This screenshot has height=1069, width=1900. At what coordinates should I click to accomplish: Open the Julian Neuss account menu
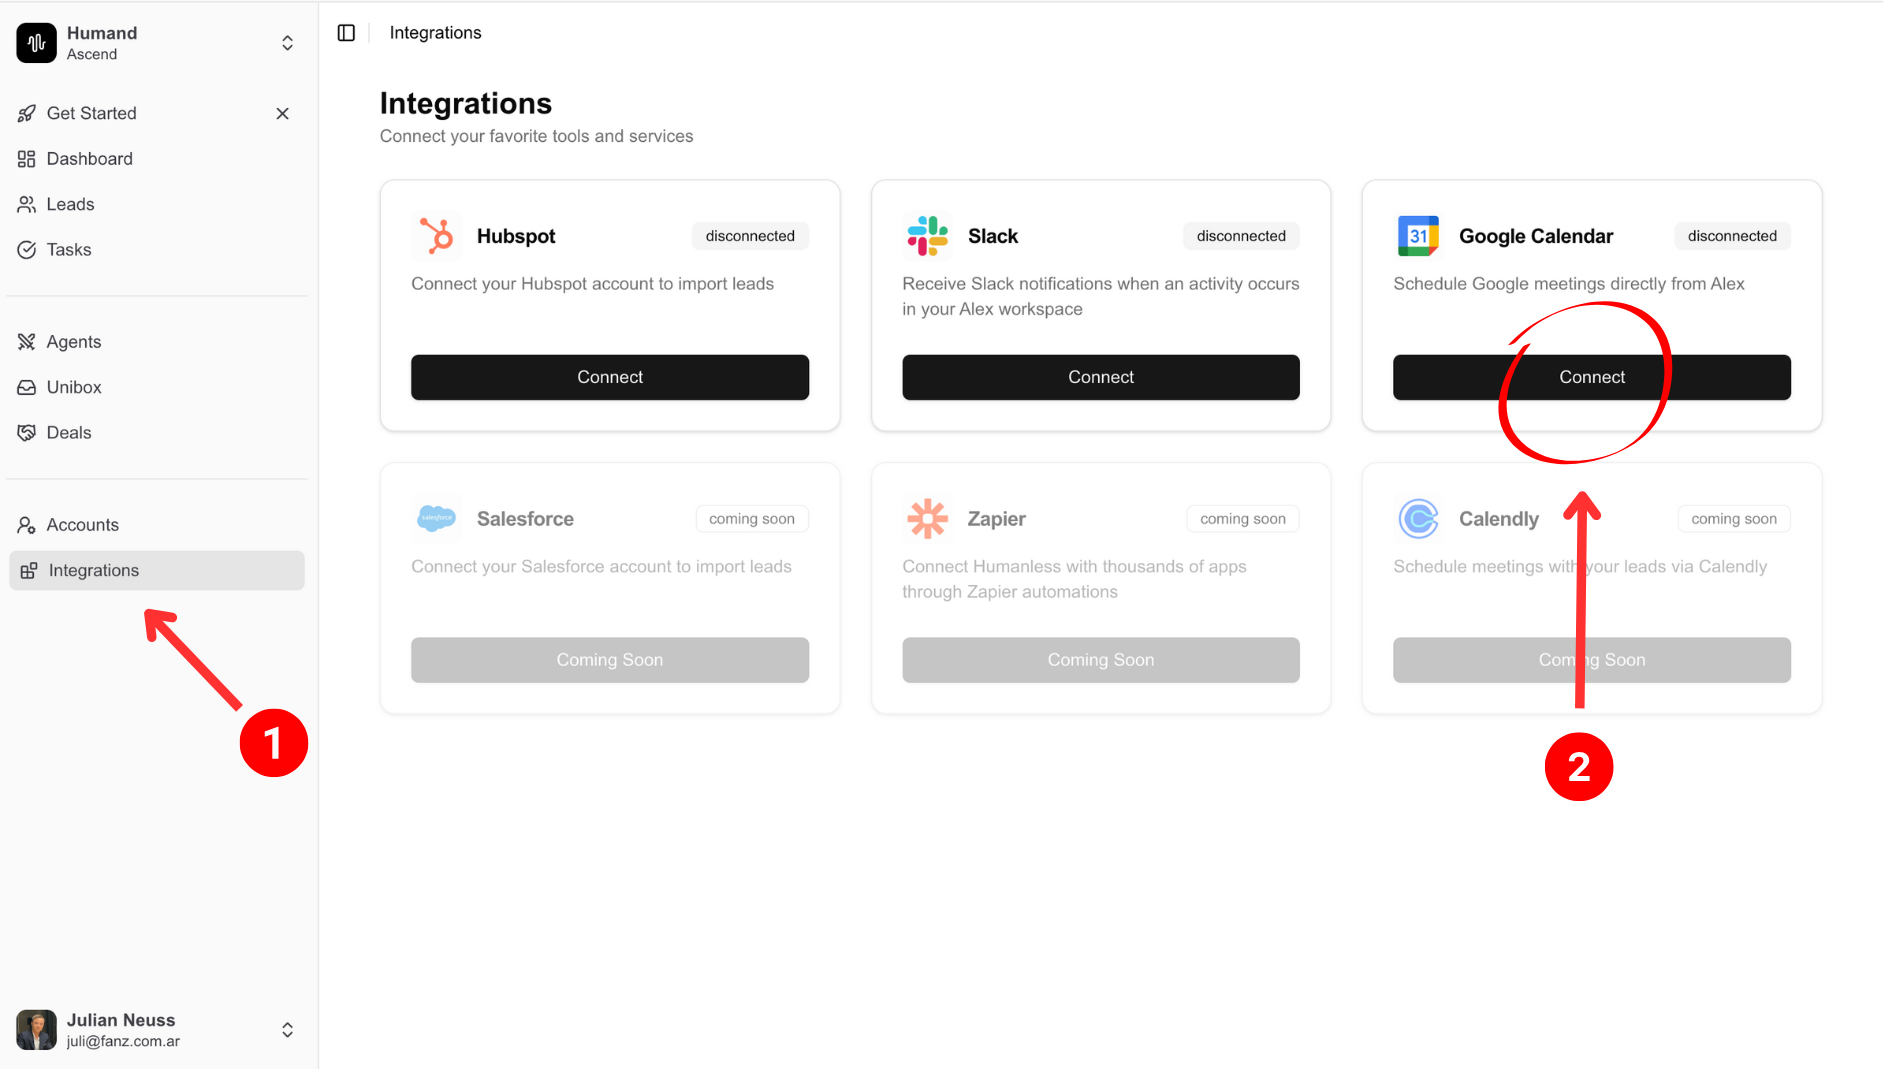[287, 1030]
